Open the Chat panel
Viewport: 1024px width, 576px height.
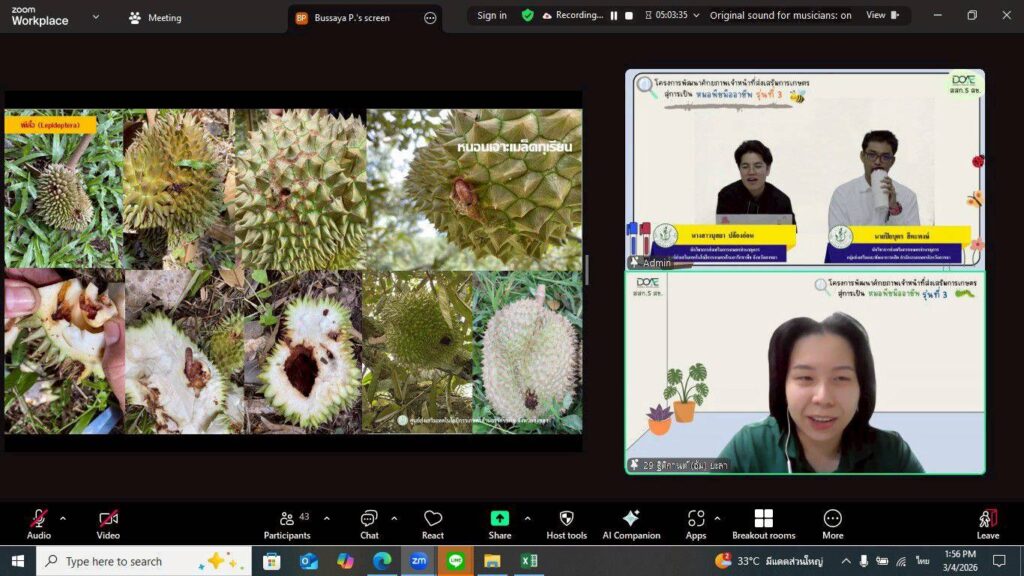coord(369,523)
